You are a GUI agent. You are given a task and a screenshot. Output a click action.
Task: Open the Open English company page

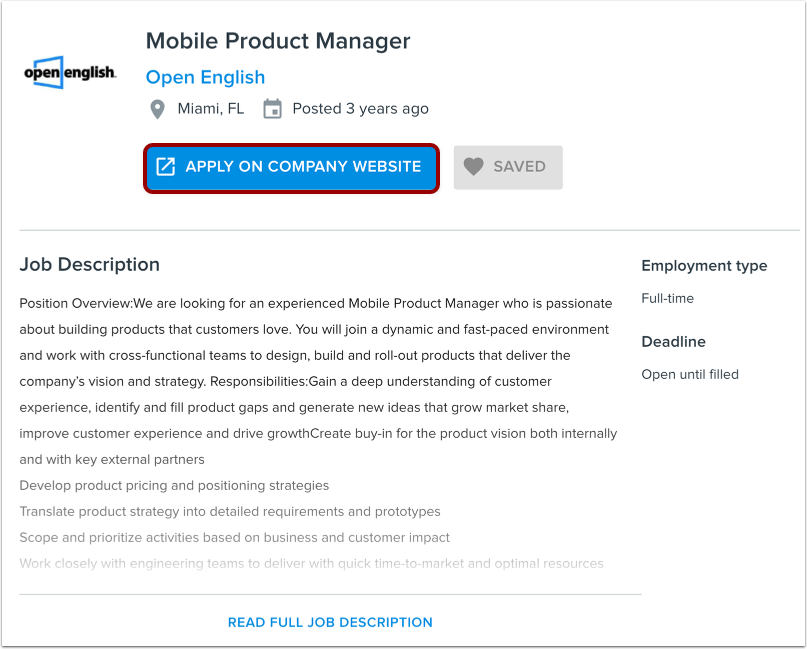(205, 77)
